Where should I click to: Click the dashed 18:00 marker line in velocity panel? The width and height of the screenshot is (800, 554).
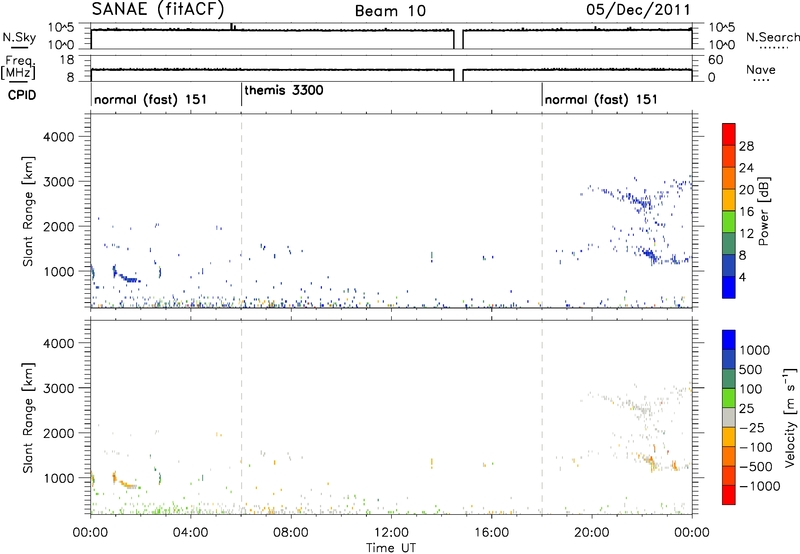(542, 417)
